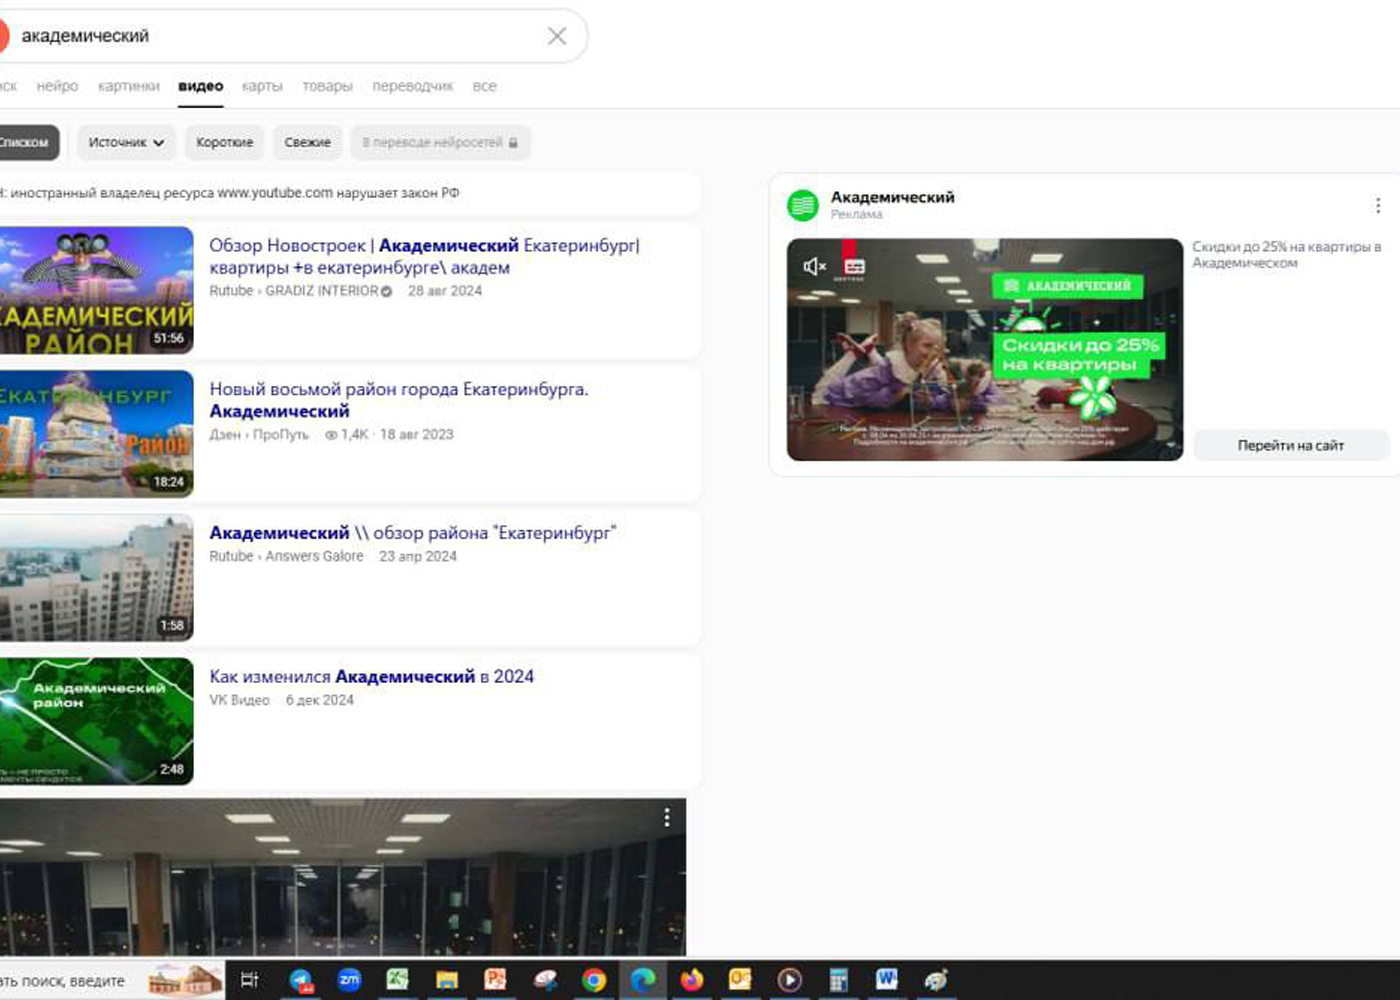Clear the search query with the X icon
Viewport: 1400px width, 1000px height.
coord(557,36)
